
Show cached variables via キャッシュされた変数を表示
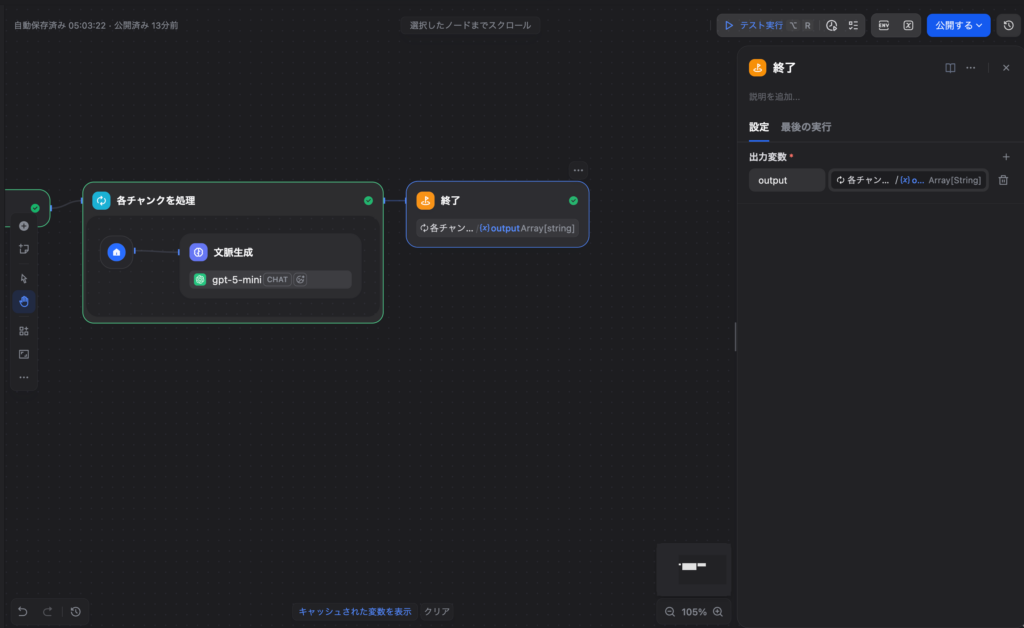[x=355, y=611]
